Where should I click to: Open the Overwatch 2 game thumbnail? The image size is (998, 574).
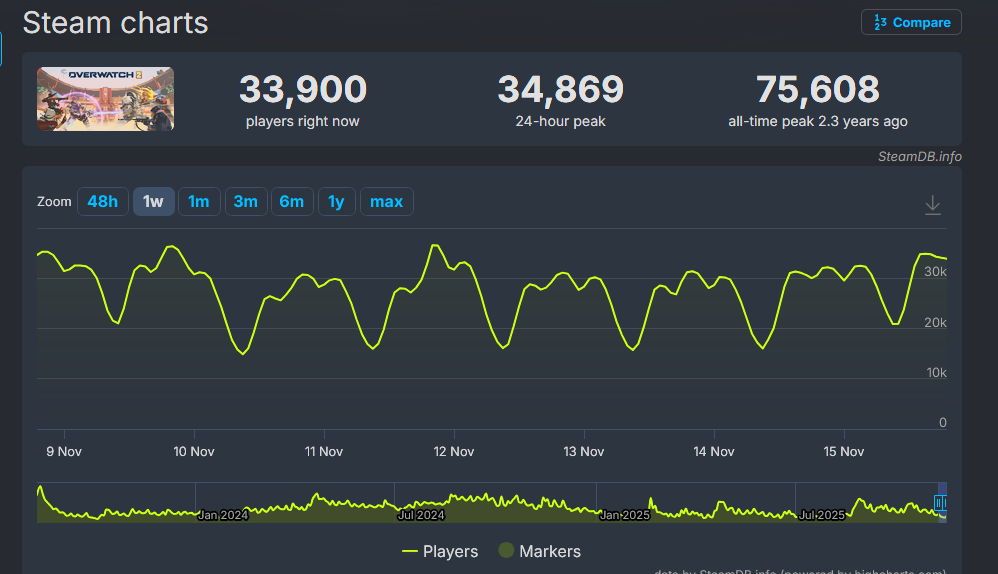pos(105,99)
